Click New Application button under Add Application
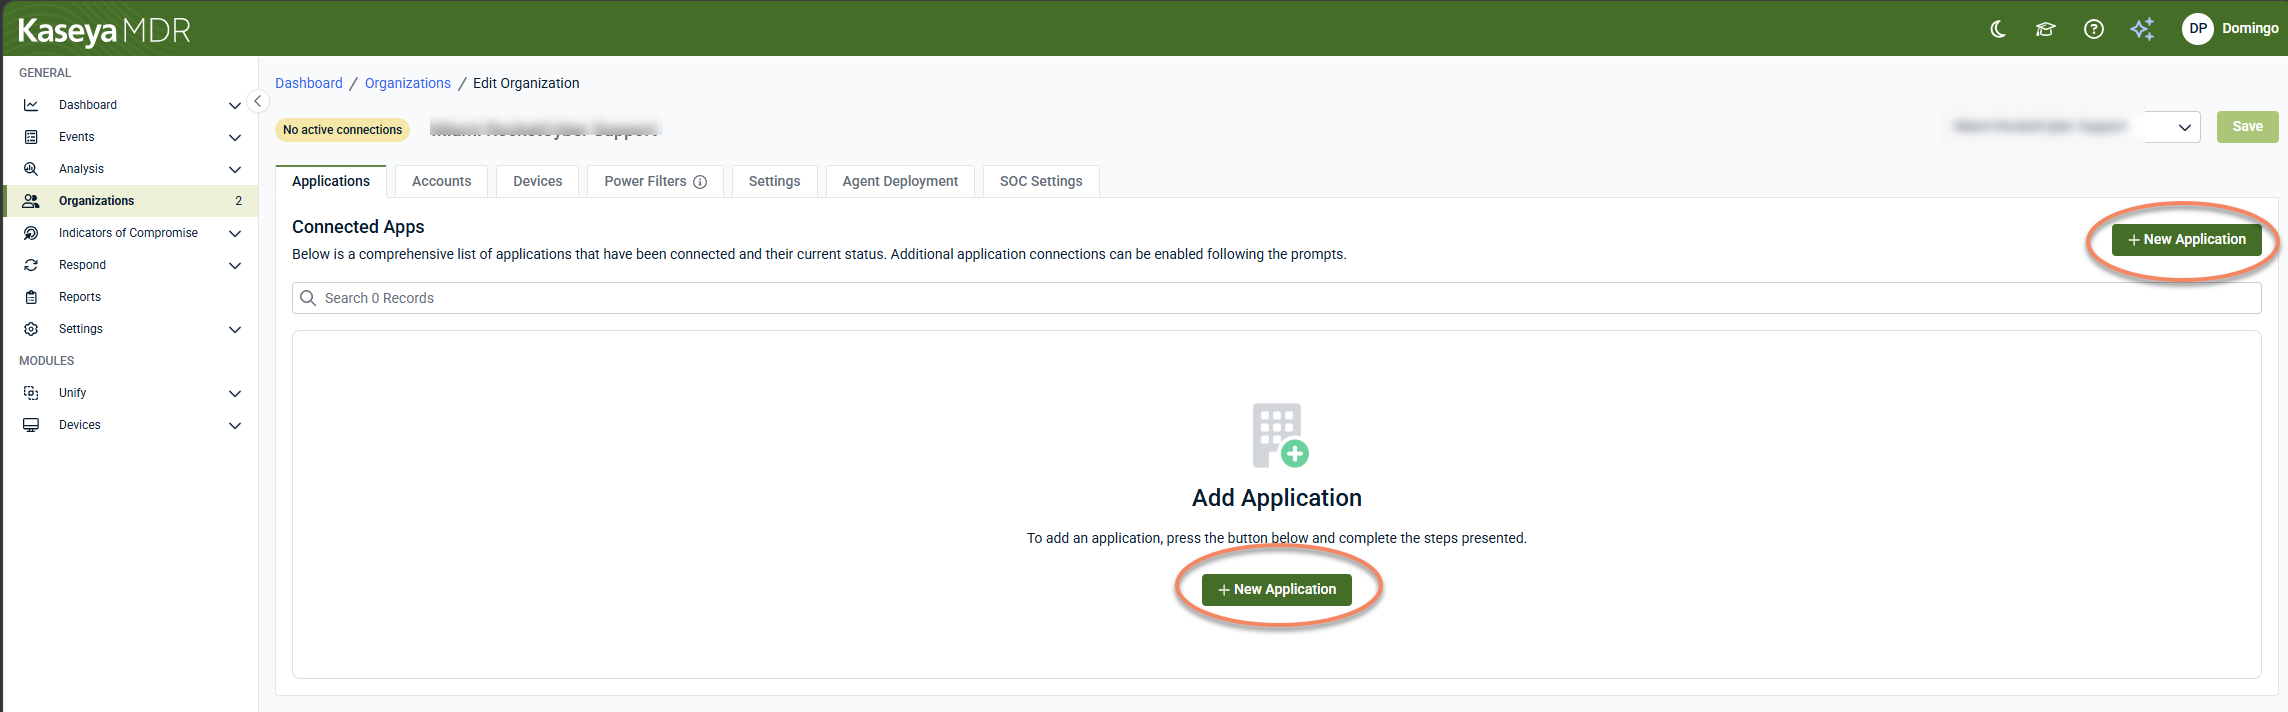Screen dimensions: 2288x712 point(1277,590)
